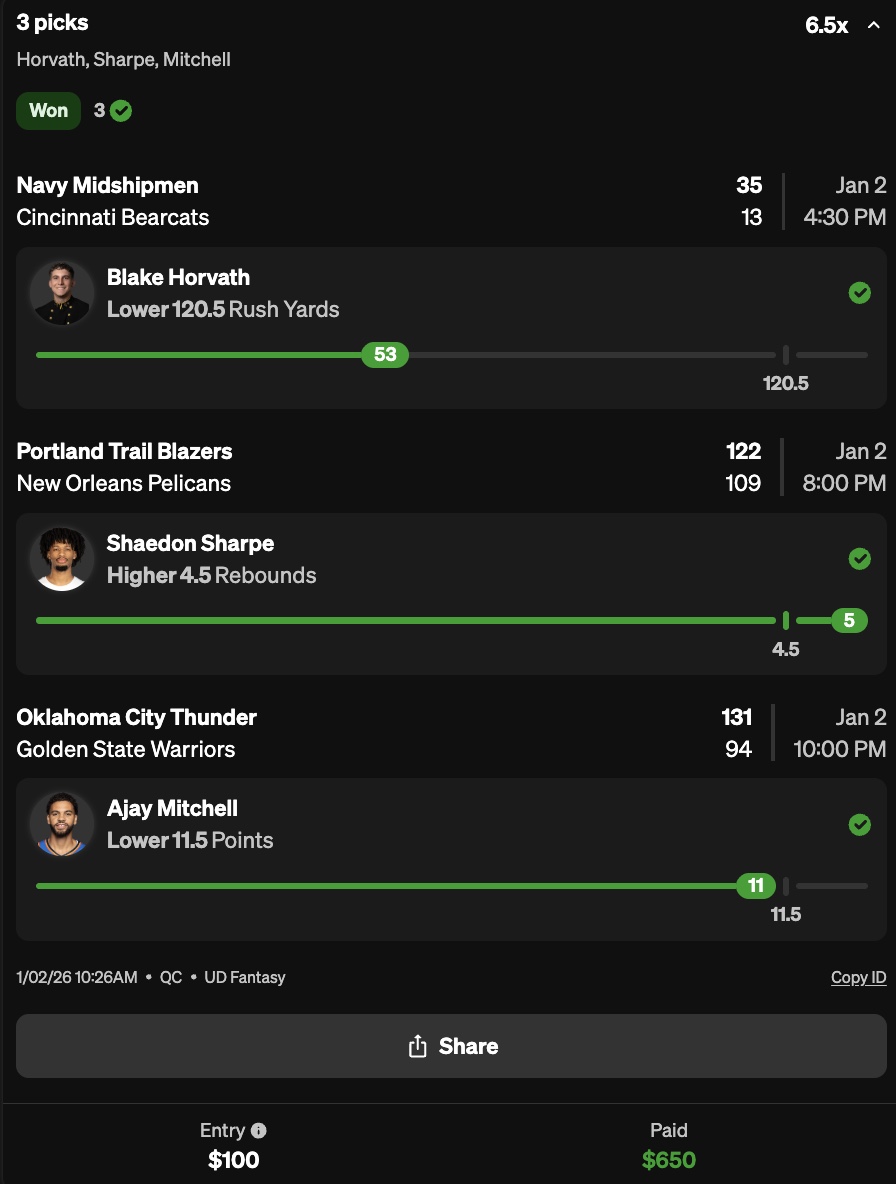
Task: Click green checkmark on Sharpe pick
Action: pos(859,559)
